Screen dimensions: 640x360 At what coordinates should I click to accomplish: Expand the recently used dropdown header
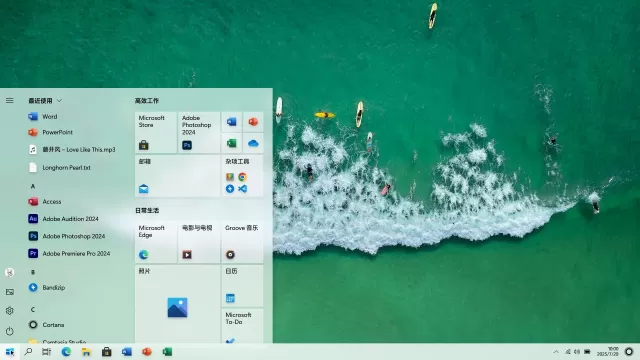pyautogui.click(x=45, y=100)
